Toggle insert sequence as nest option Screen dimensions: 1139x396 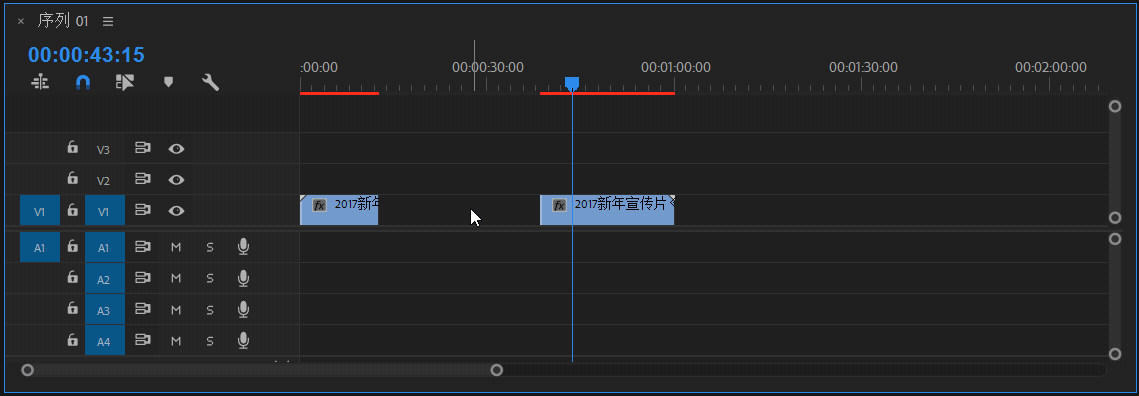[40, 83]
